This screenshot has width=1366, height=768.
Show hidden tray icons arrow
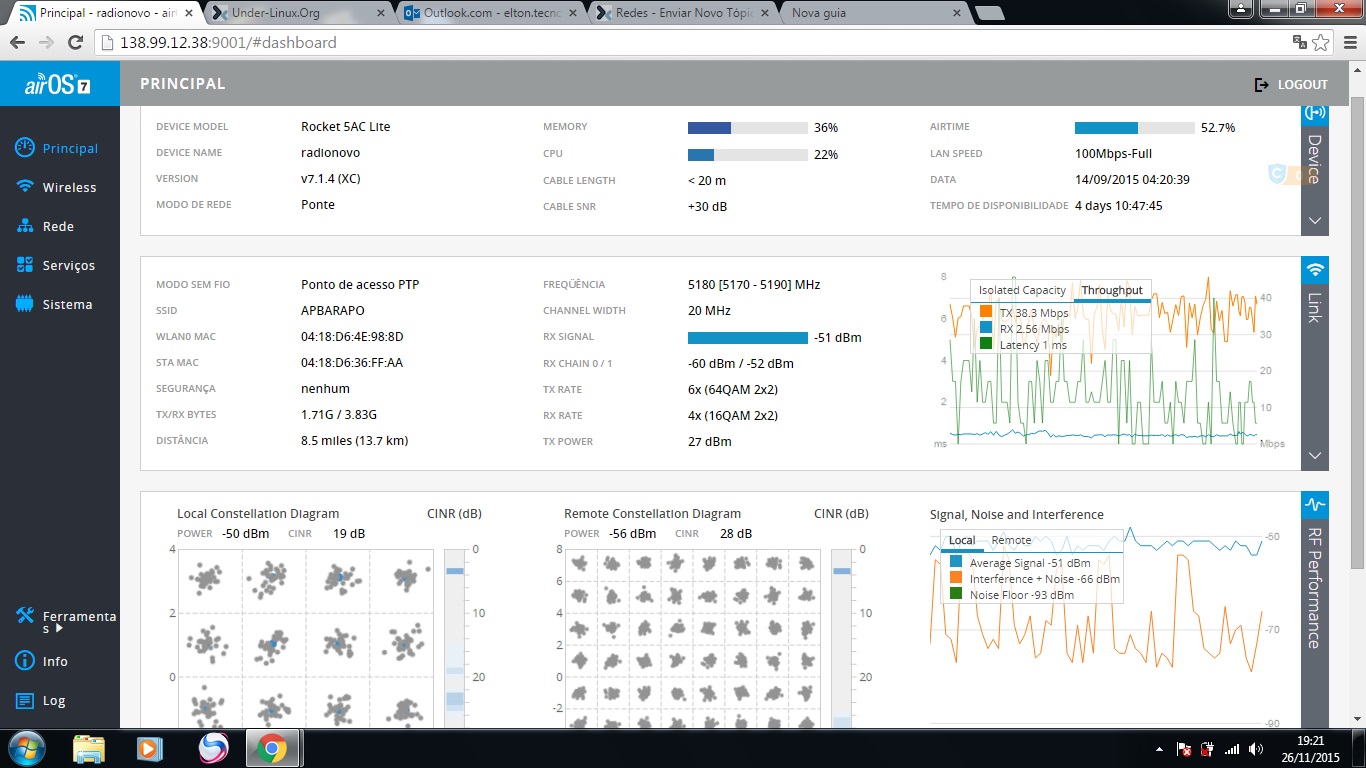[1159, 749]
